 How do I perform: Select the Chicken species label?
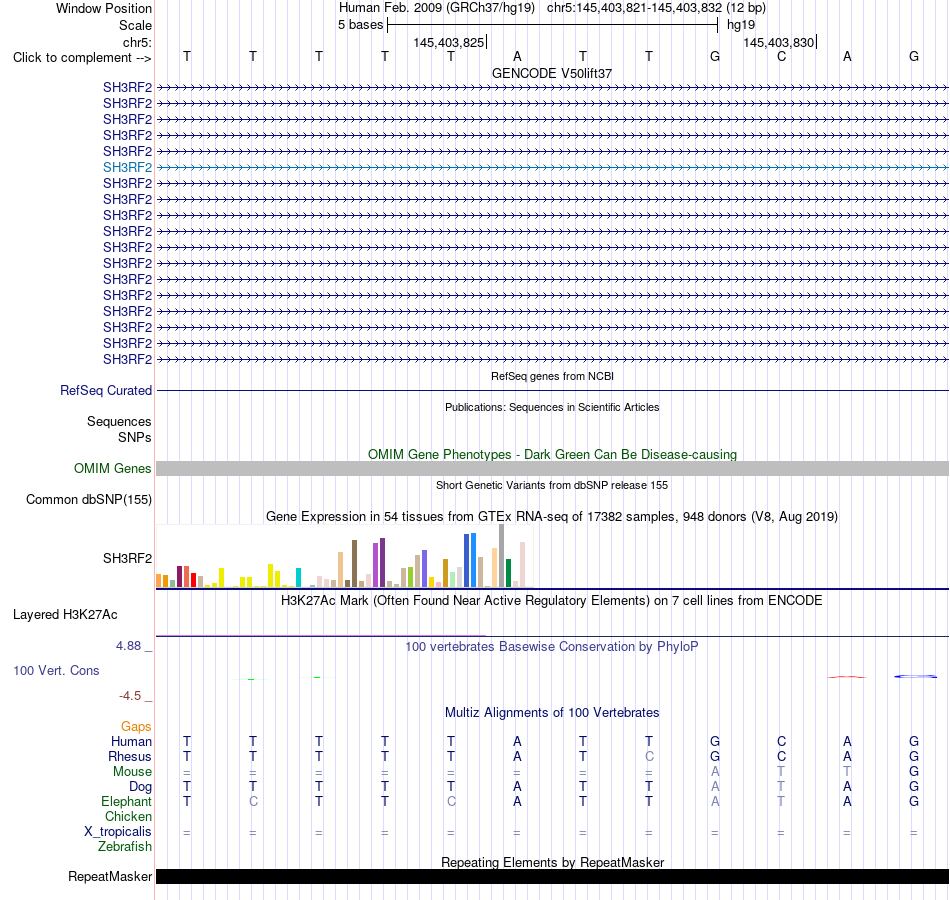click(x=128, y=816)
